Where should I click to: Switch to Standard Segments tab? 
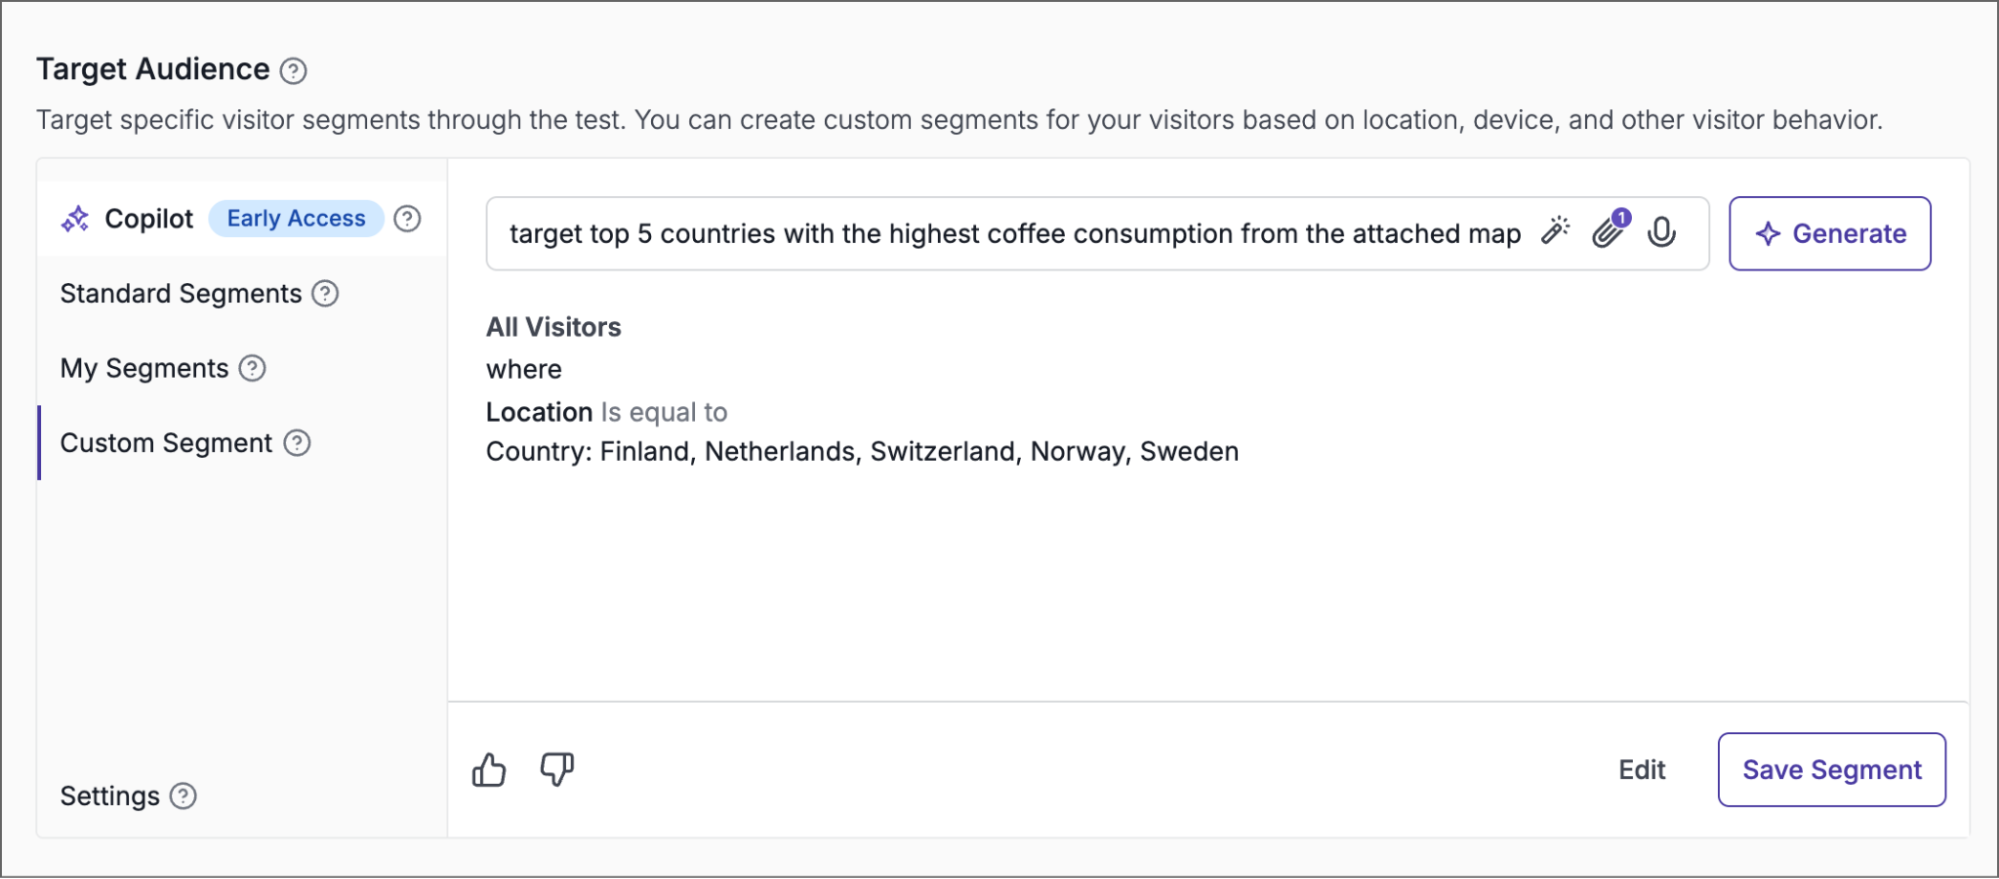[x=181, y=294]
